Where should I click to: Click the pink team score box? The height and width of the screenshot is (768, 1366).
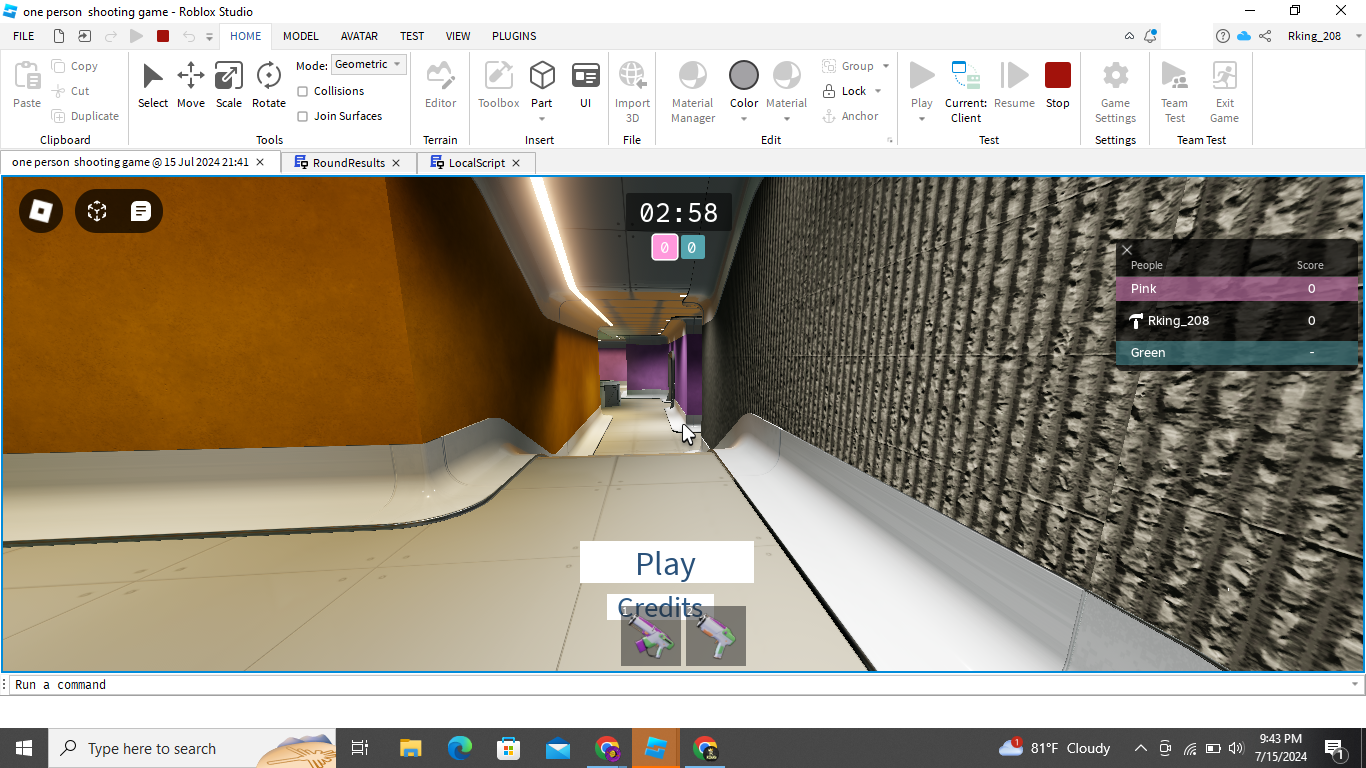(x=665, y=247)
